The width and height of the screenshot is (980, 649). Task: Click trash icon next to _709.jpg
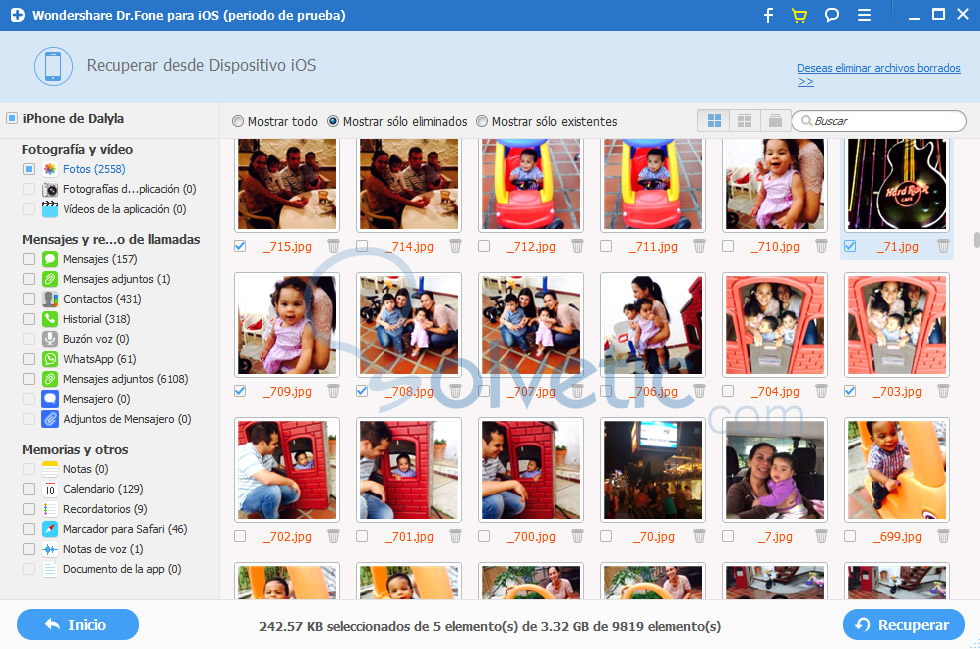click(x=333, y=391)
